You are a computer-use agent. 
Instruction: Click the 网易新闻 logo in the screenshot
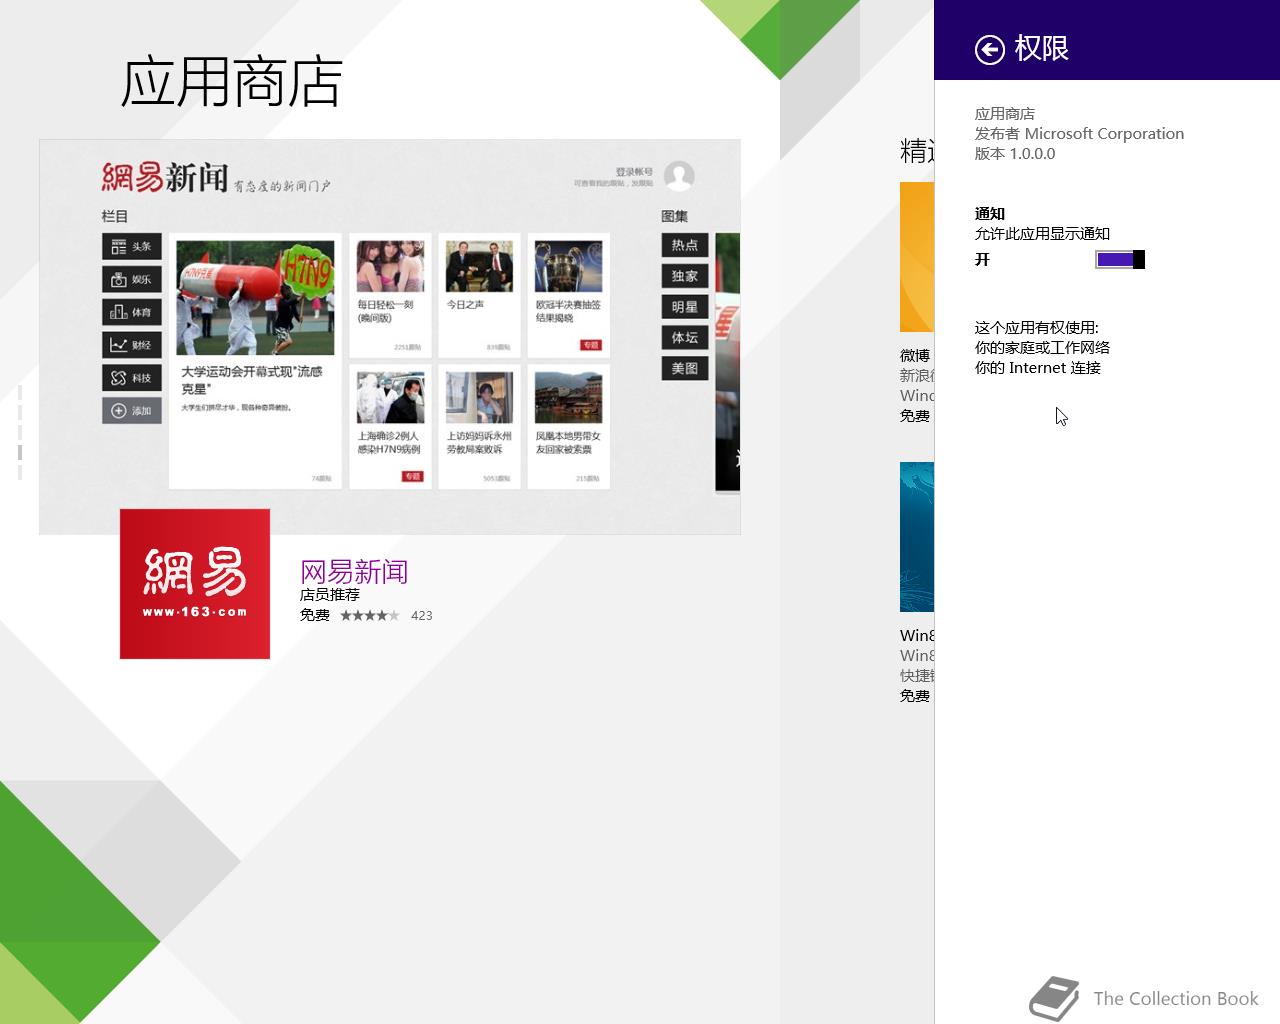tap(165, 177)
